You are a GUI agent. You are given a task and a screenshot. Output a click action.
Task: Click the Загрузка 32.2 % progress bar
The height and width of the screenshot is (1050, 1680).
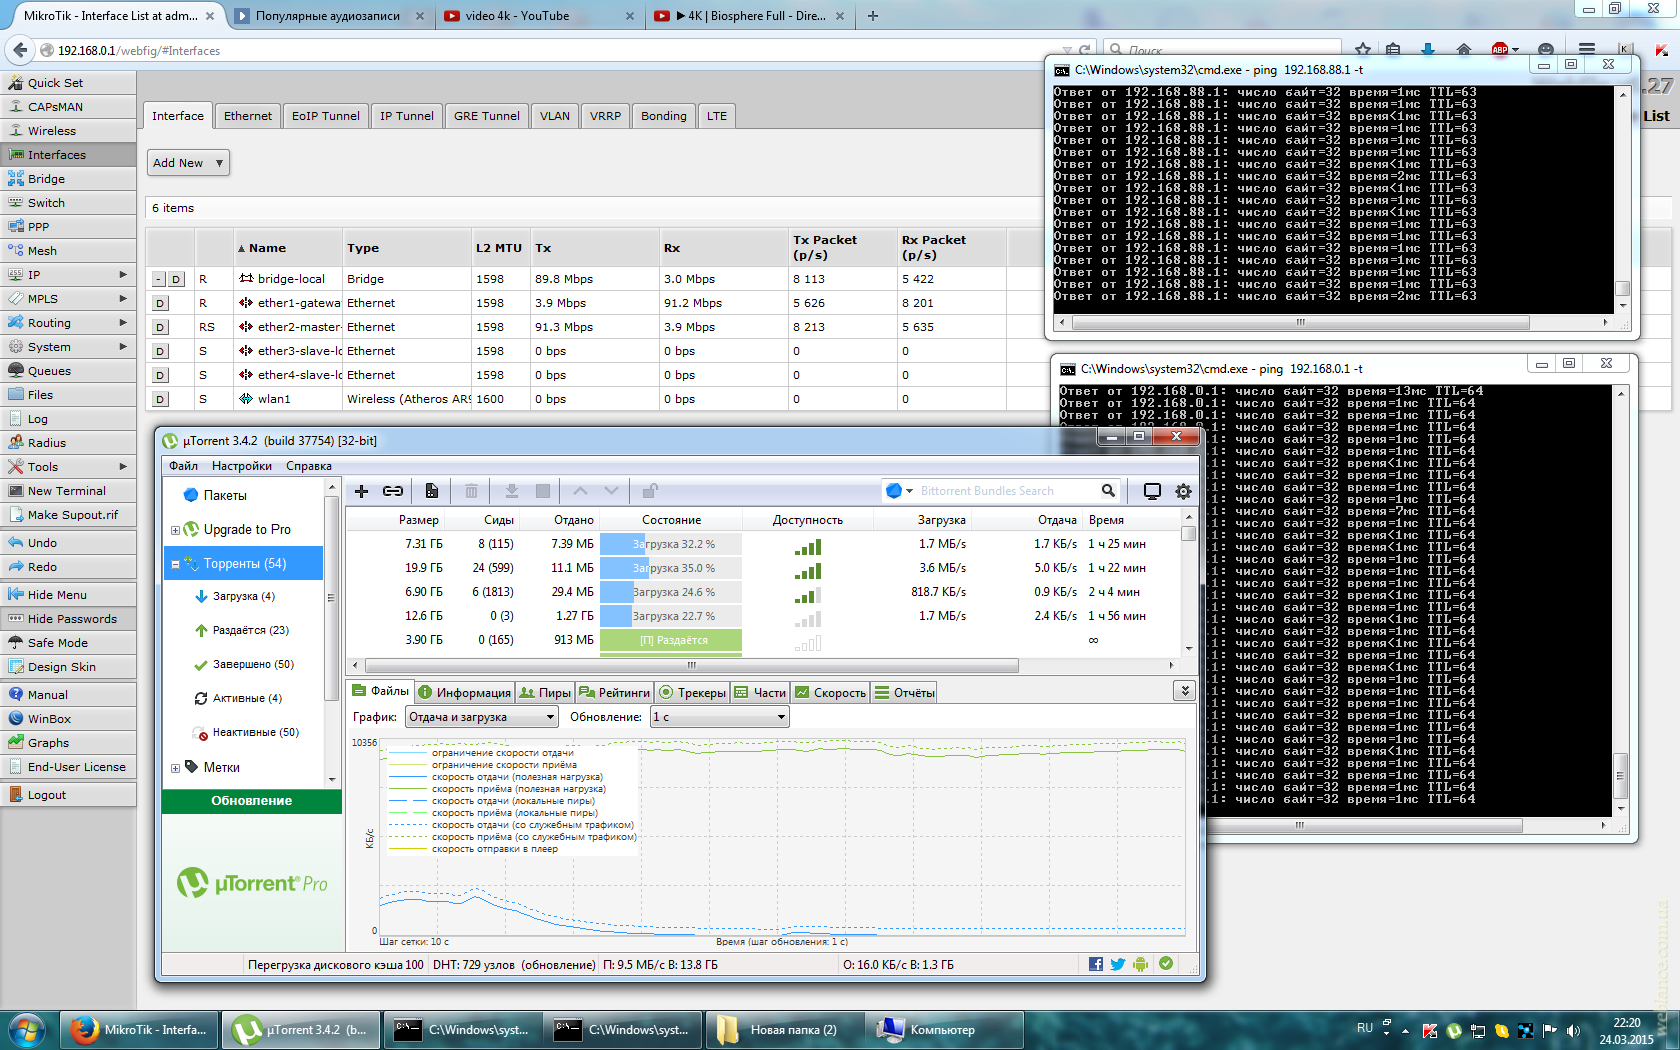671,544
